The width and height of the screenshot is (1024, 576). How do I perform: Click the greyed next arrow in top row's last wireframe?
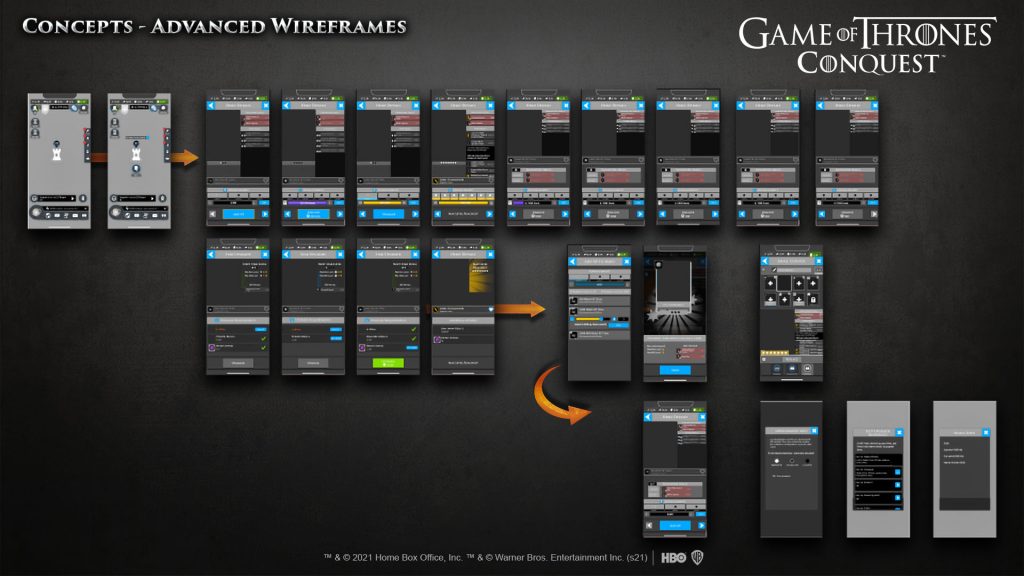point(874,214)
